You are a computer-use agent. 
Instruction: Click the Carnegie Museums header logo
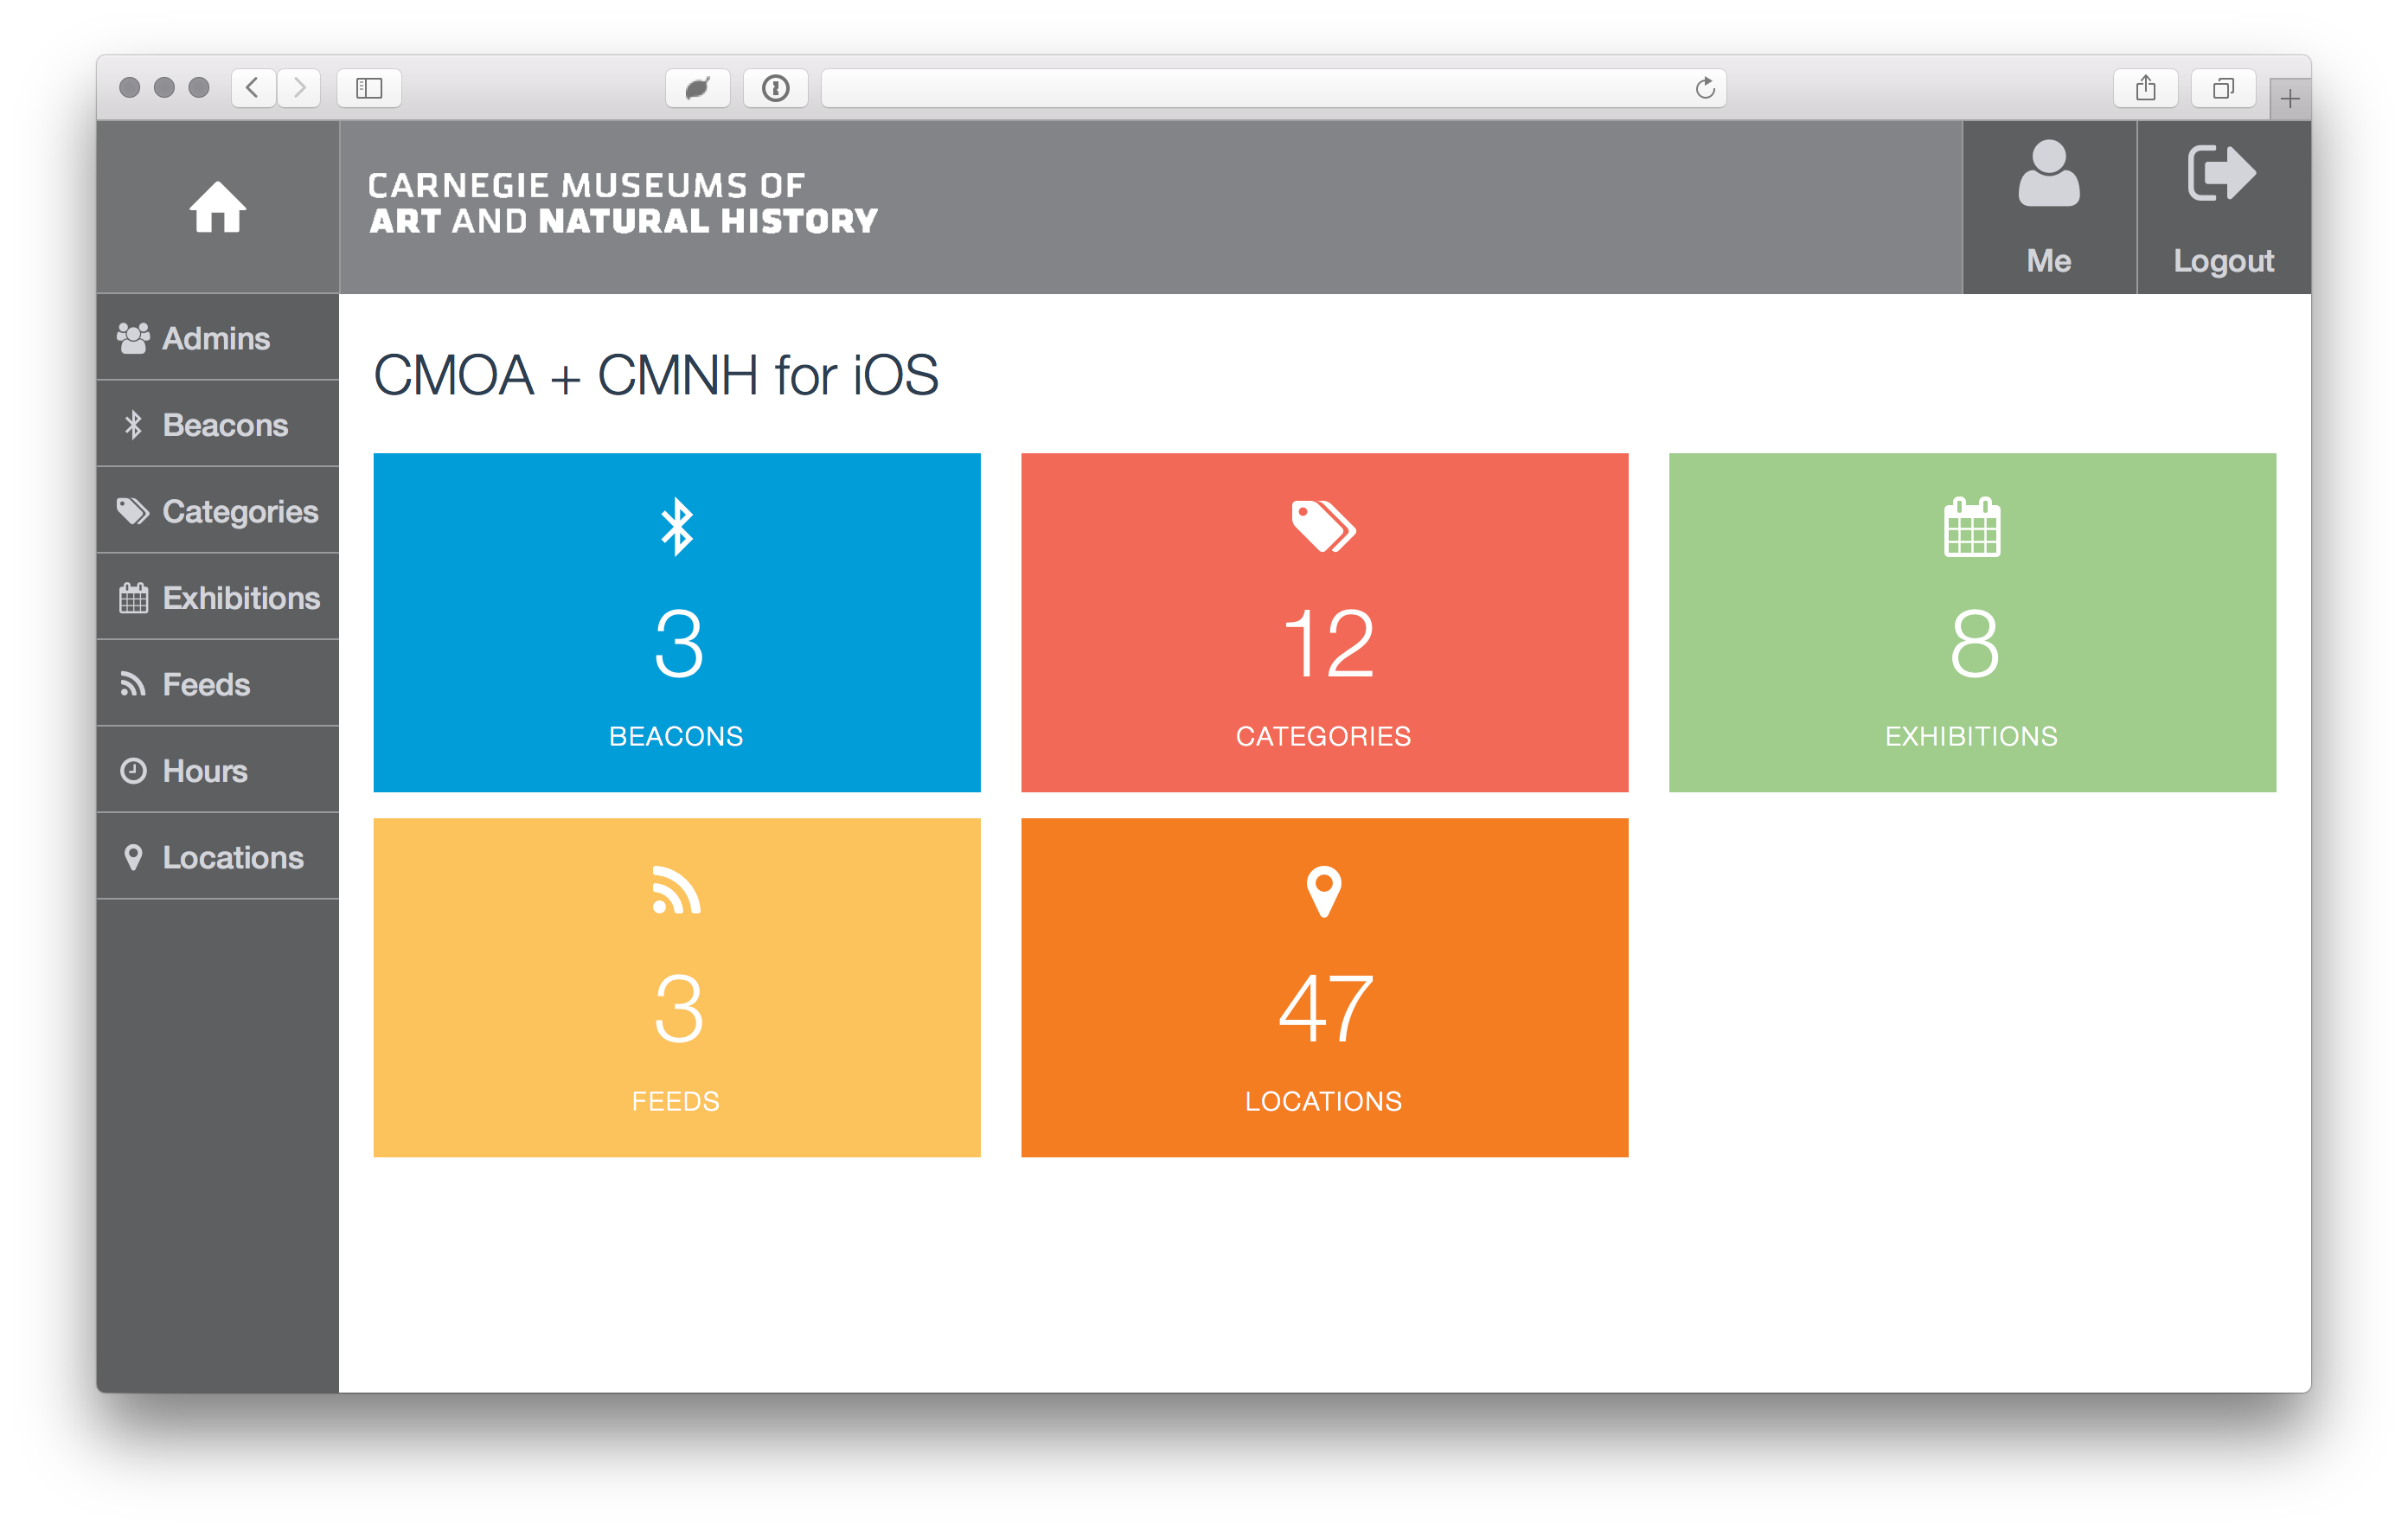(x=622, y=203)
